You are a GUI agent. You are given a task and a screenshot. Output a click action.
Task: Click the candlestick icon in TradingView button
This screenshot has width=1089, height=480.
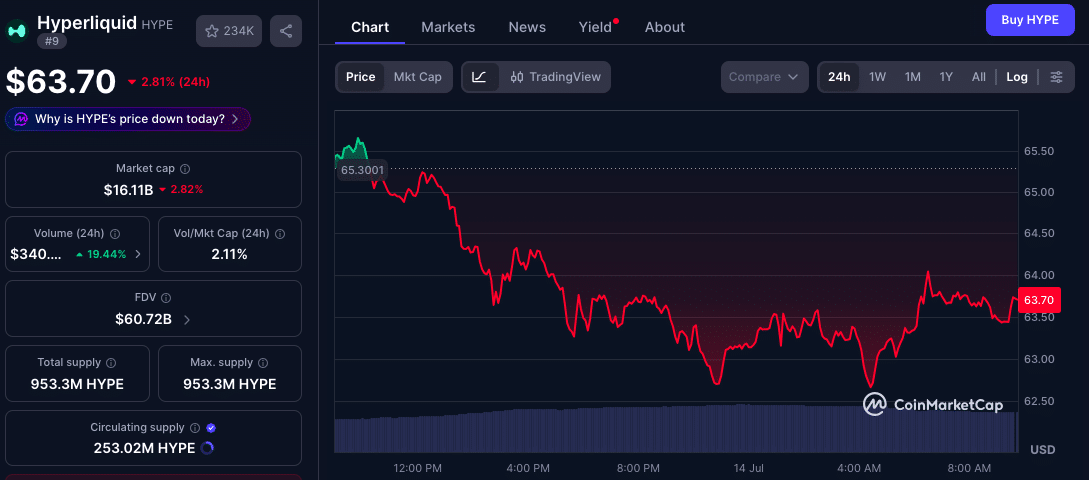point(517,77)
